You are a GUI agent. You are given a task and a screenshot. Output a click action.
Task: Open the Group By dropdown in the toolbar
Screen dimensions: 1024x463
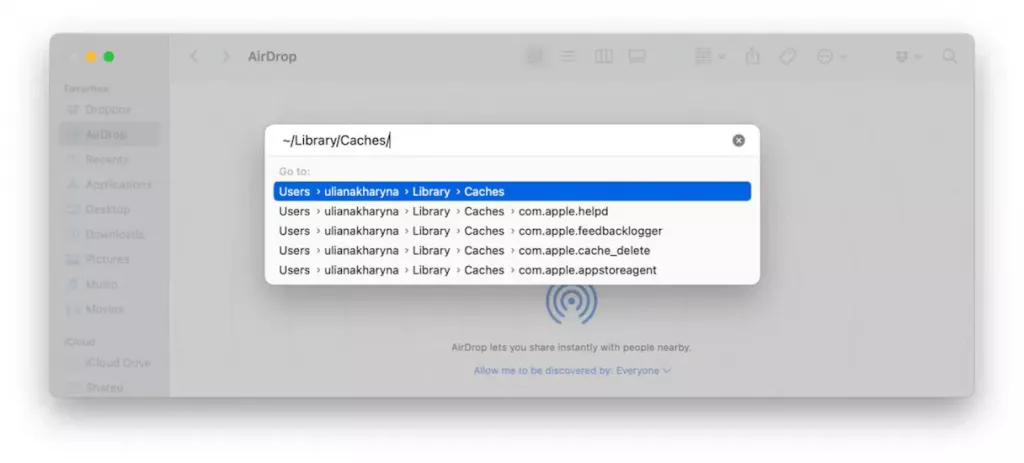(710, 57)
